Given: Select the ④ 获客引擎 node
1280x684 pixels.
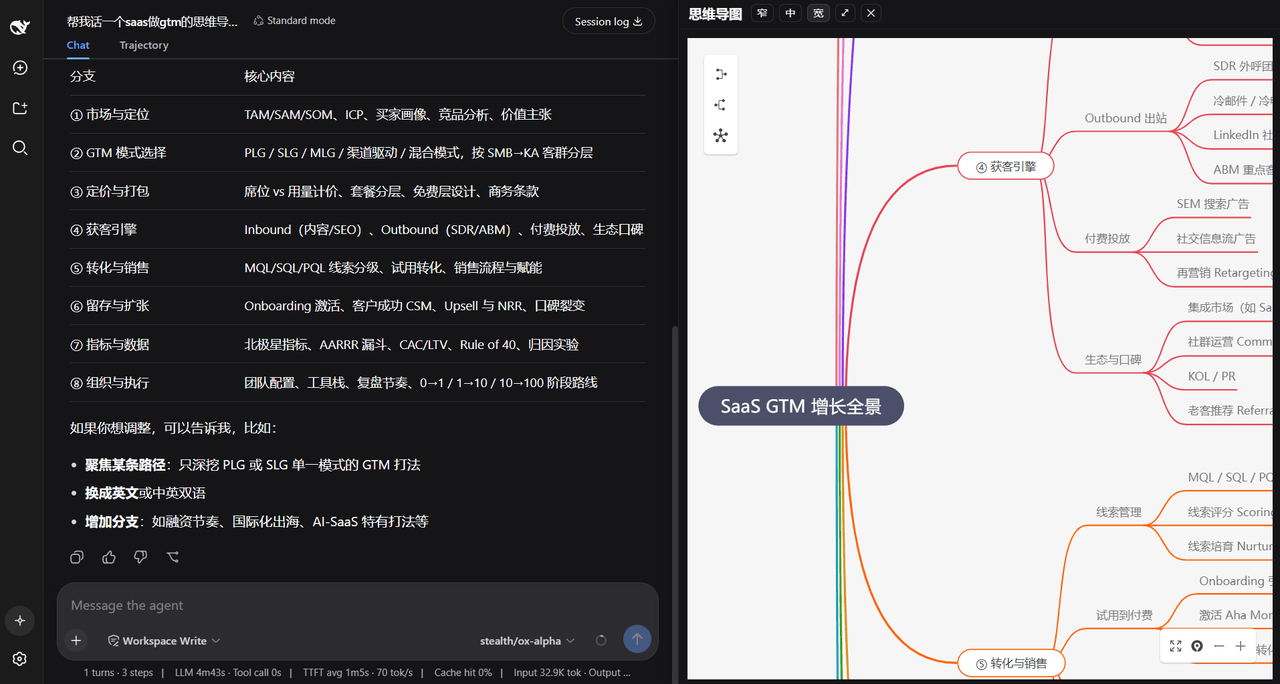Looking at the screenshot, I should [x=1006, y=167].
